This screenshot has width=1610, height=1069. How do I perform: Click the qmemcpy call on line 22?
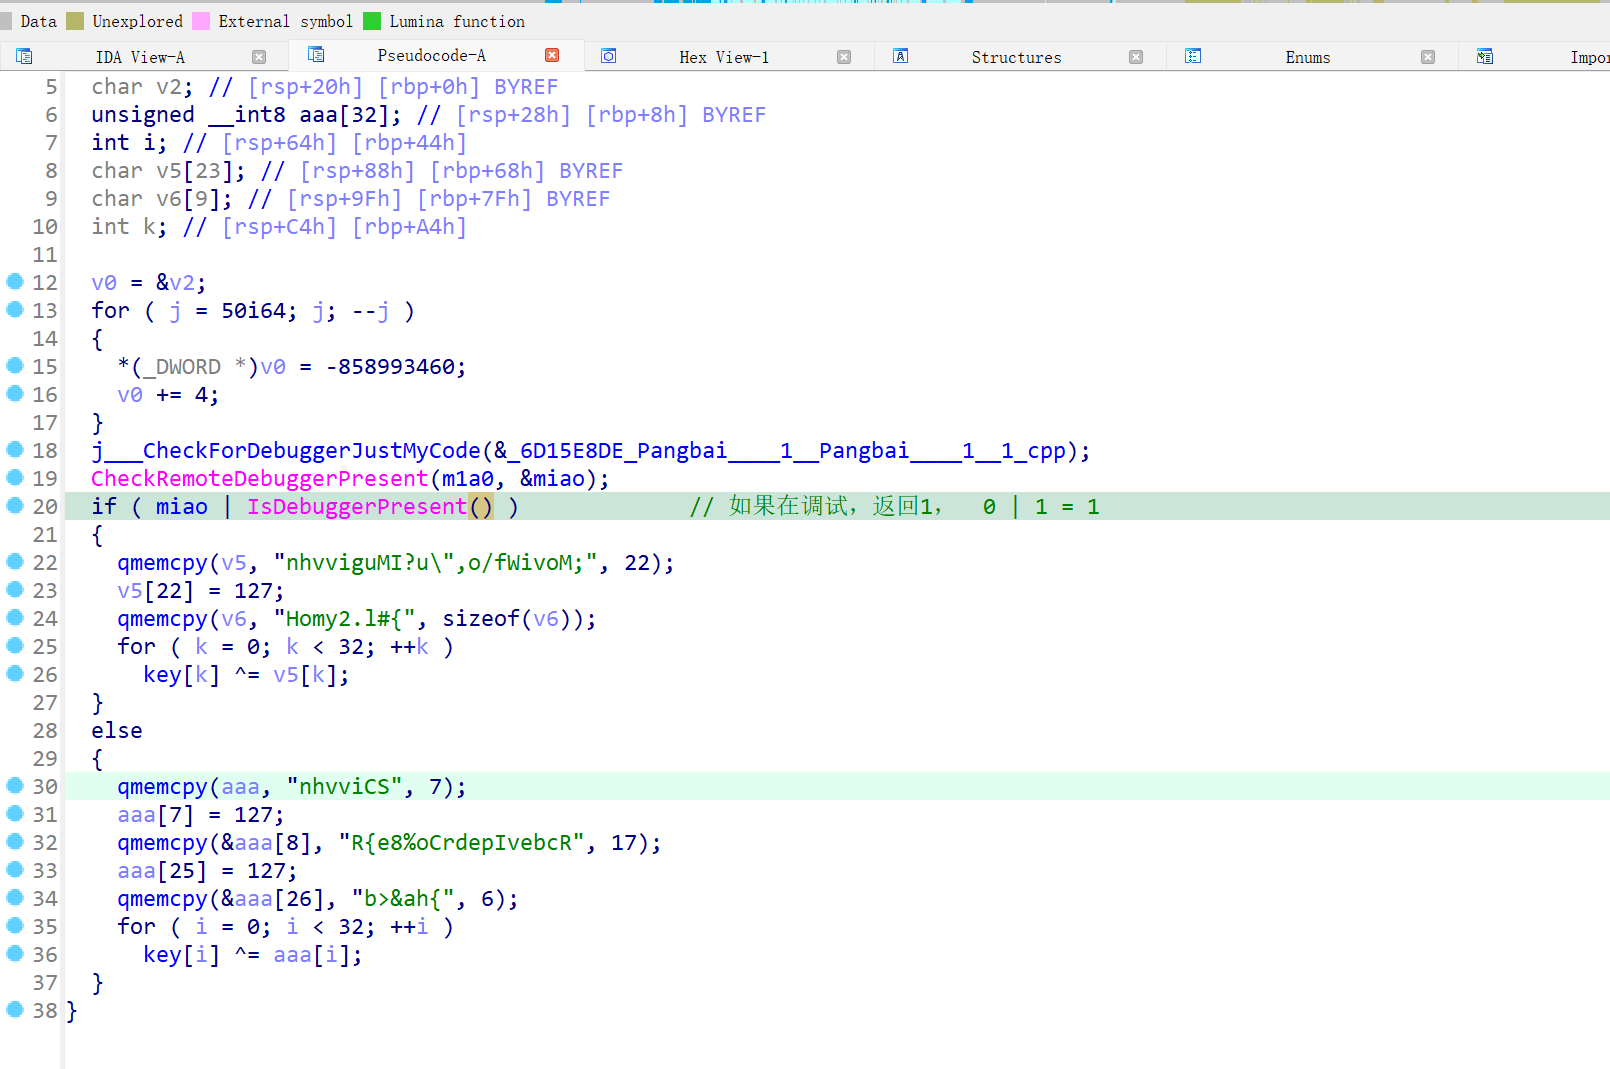pos(162,563)
